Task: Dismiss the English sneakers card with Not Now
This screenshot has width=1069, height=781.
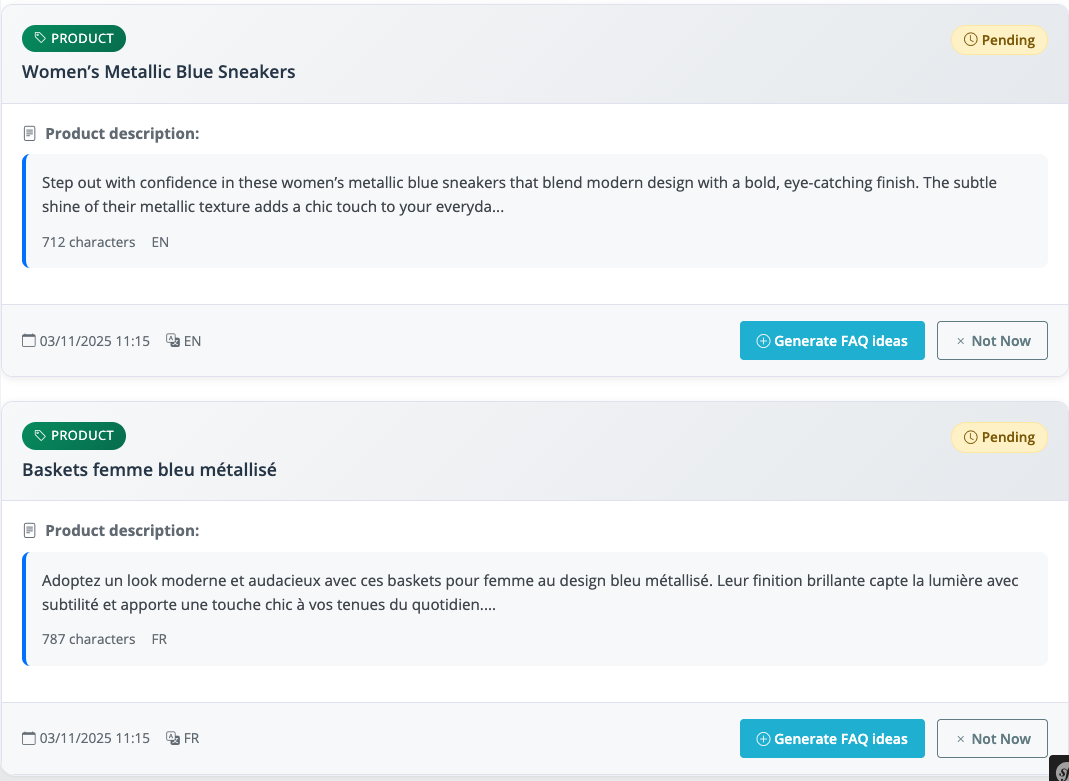Action: (992, 341)
